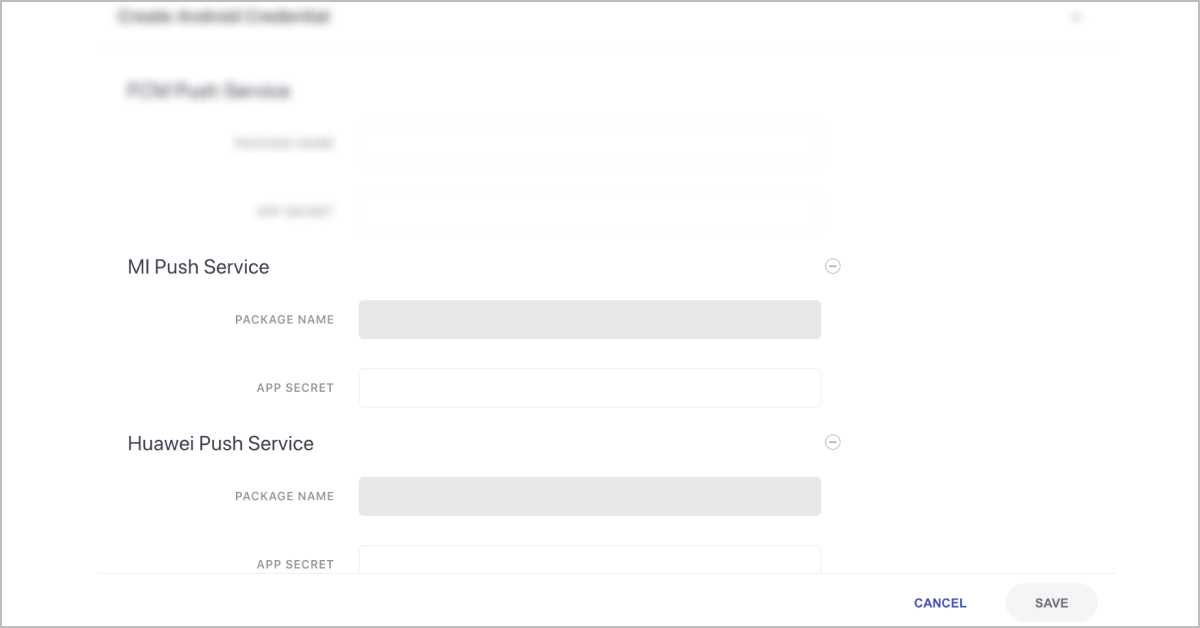The width and height of the screenshot is (1200, 628).
Task: Focus FCM Push Service Package Name field
Action: 589,144
